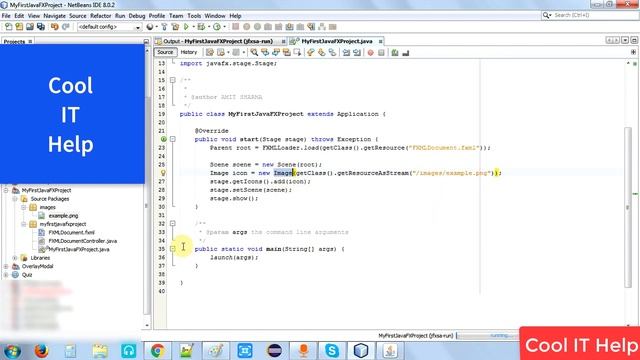Toggle the Source view button
Viewport: 640px width, 360px height.
click(165, 52)
